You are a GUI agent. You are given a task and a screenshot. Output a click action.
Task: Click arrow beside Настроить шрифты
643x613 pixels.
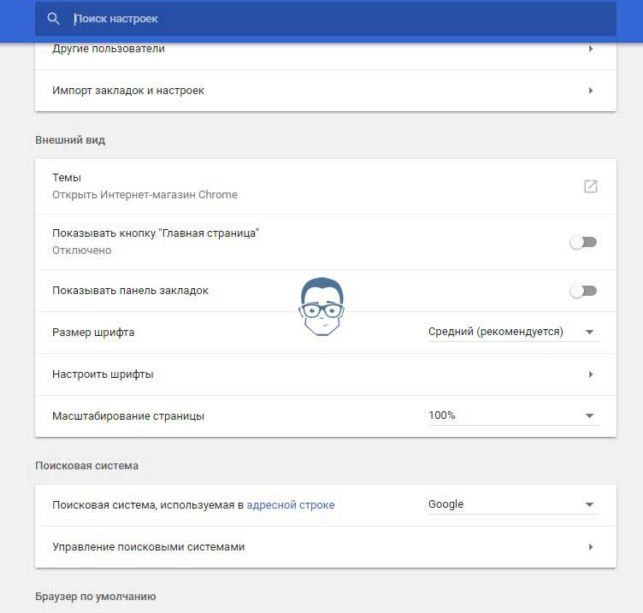pyautogui.click(x=591, y=374)
